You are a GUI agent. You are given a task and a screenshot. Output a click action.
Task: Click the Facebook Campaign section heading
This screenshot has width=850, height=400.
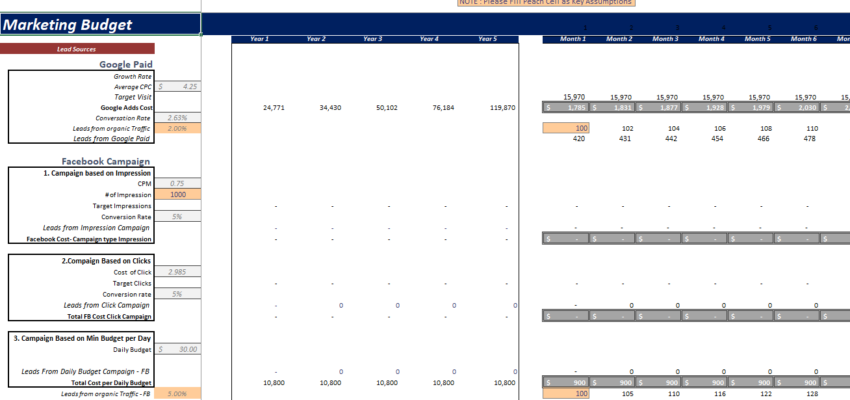click(x=106, y=161)
